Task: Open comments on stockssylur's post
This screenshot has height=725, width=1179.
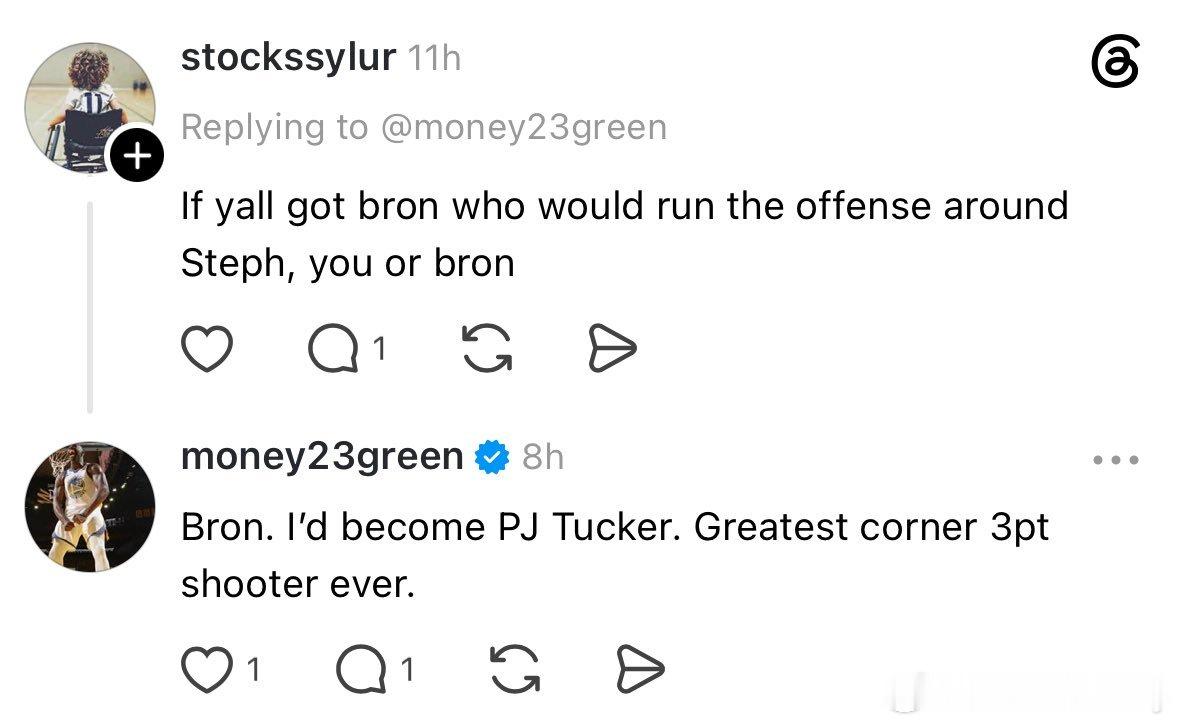Action: point(333,348)
